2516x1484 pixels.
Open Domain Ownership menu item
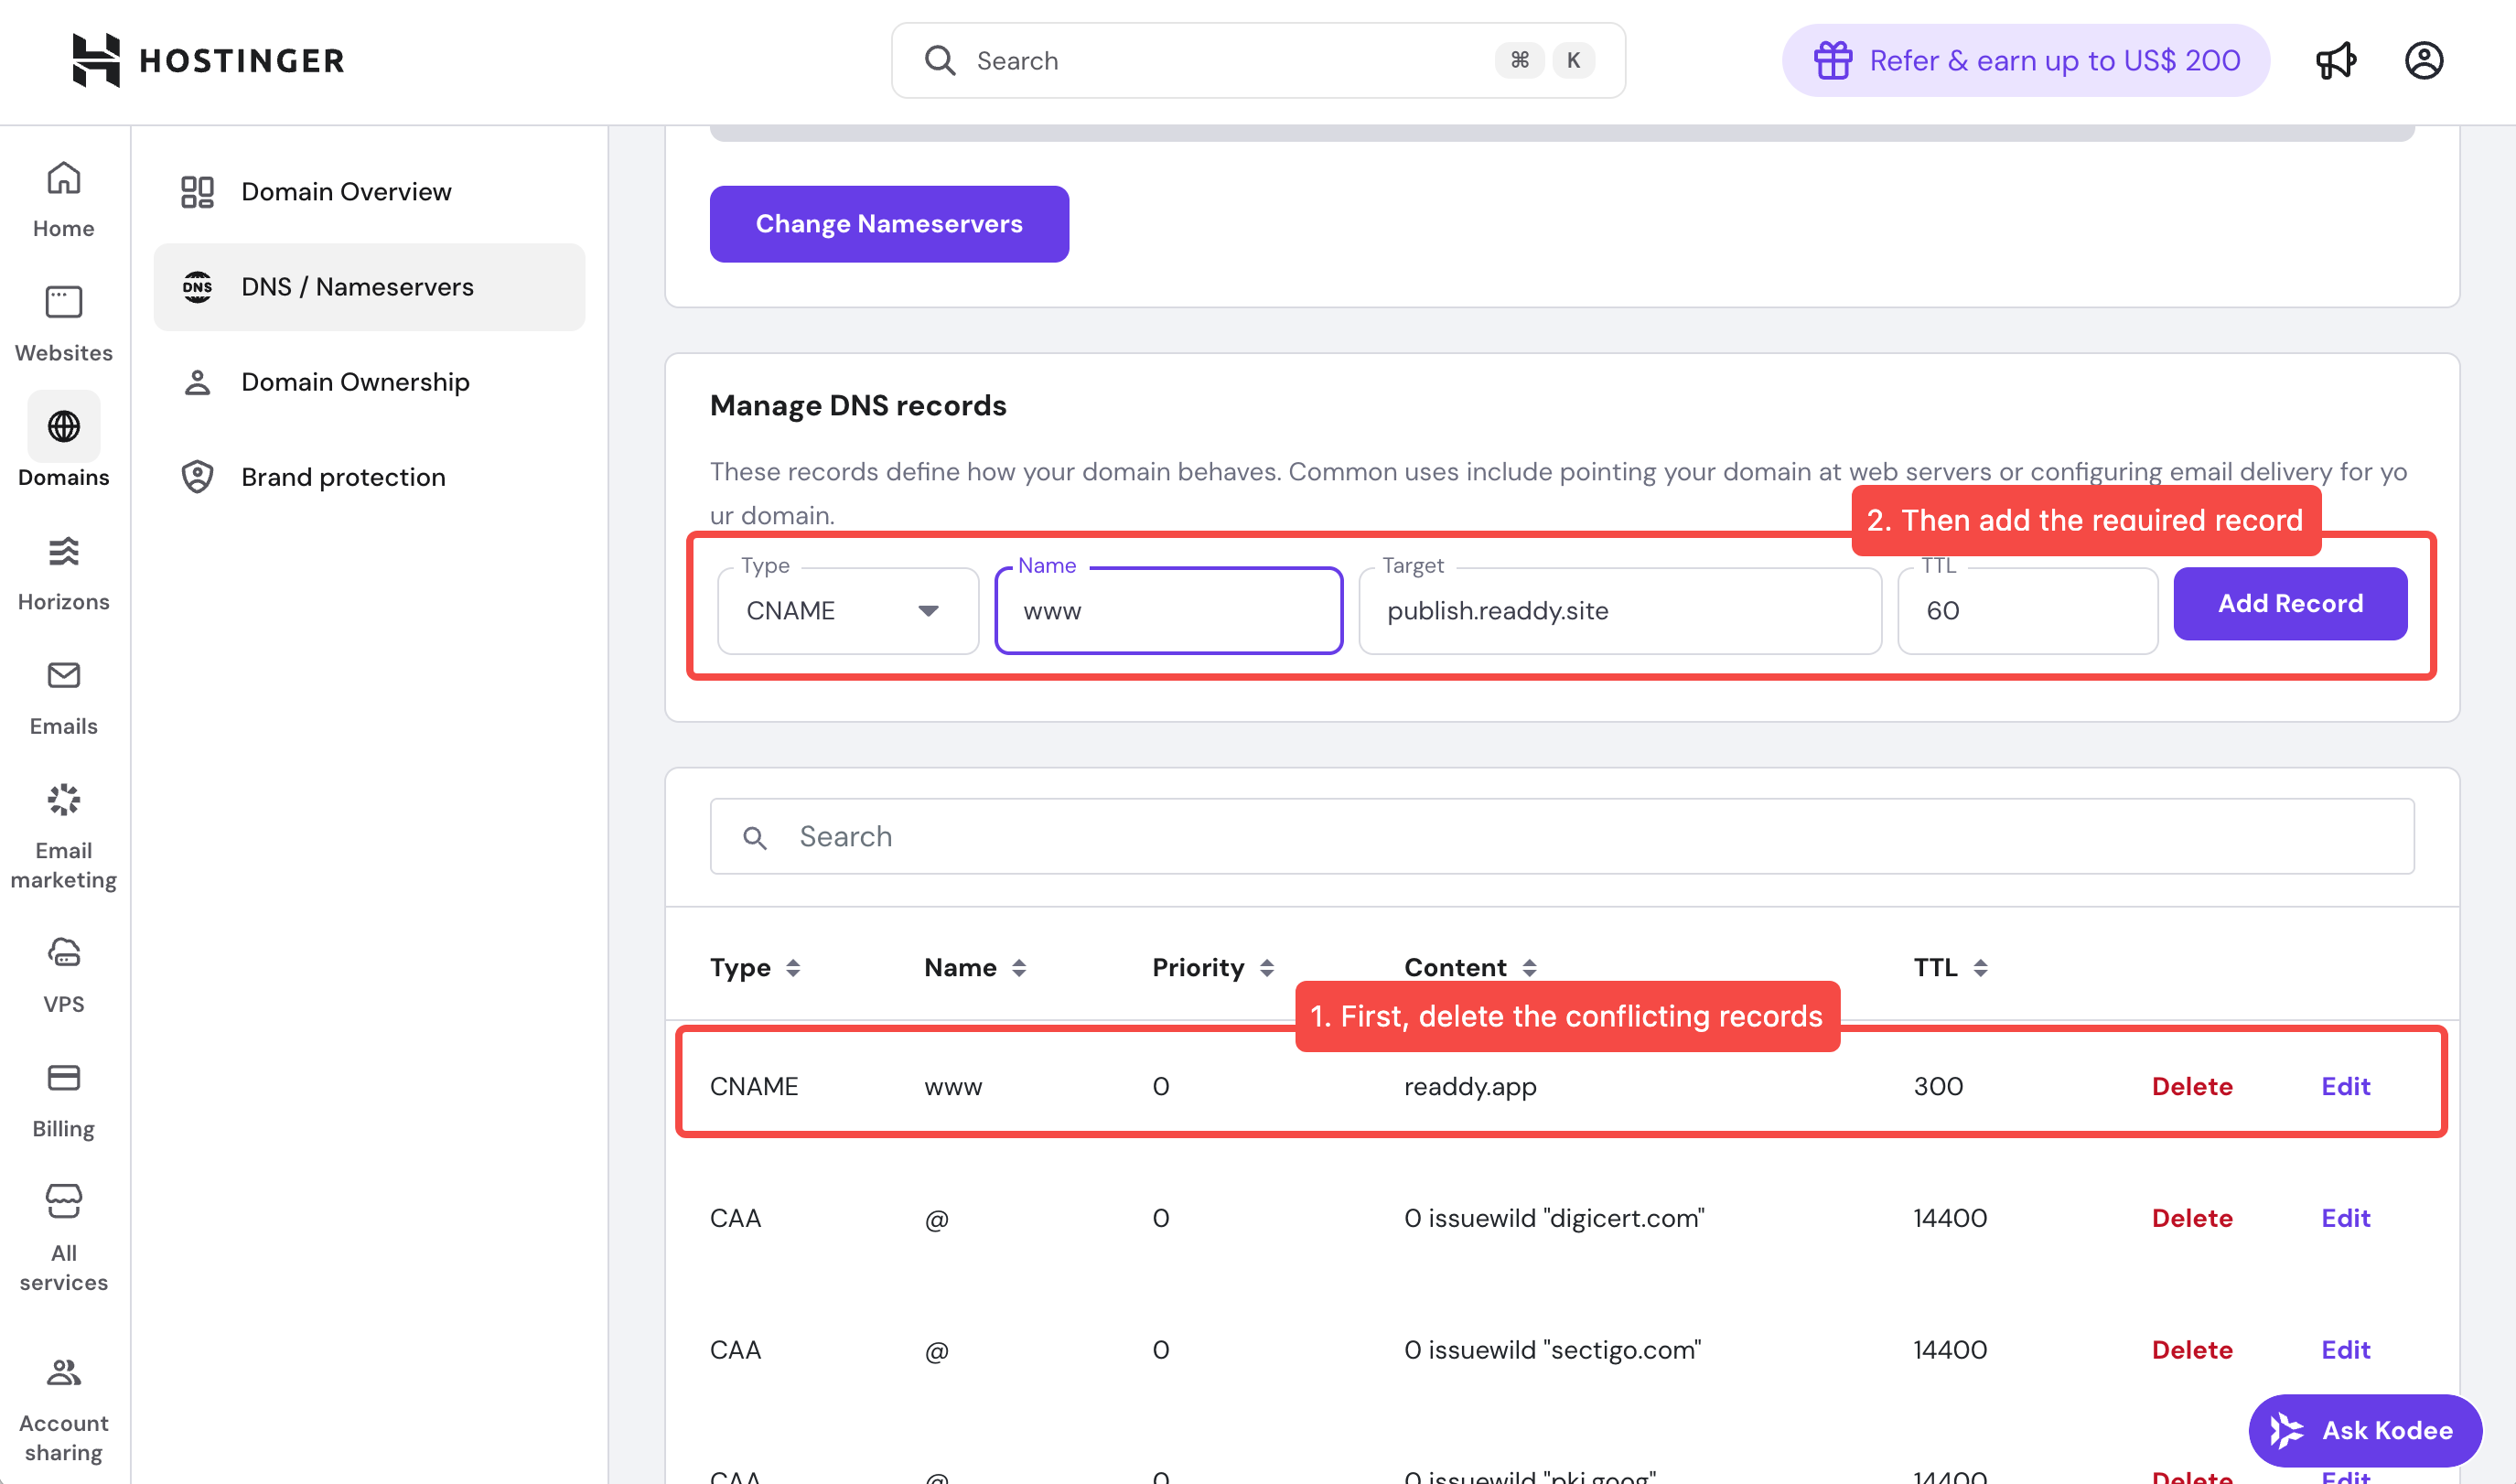[x=355, y=382]
